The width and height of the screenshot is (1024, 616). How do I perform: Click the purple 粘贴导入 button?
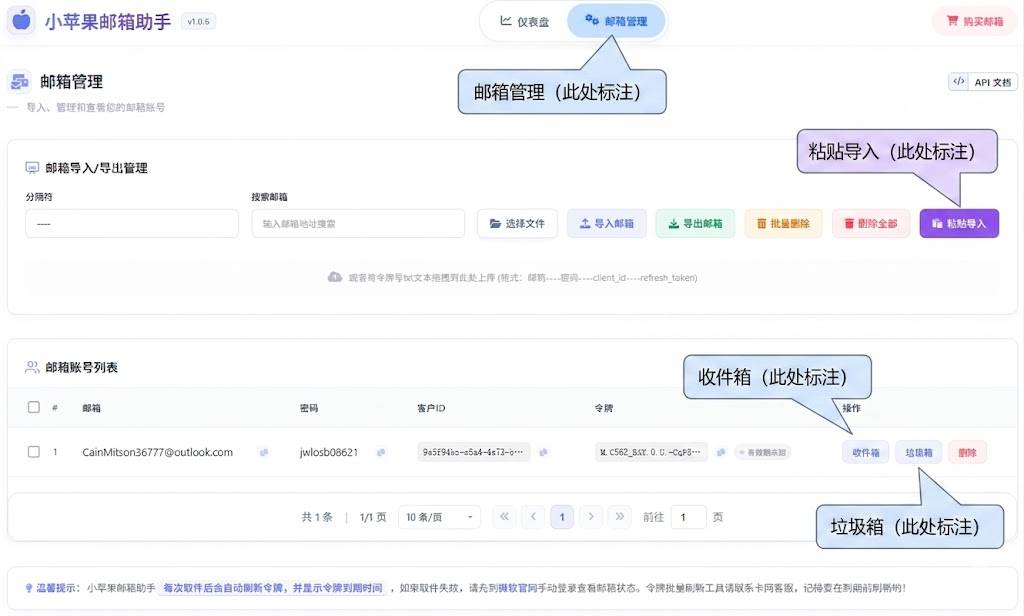click(959, 223)
